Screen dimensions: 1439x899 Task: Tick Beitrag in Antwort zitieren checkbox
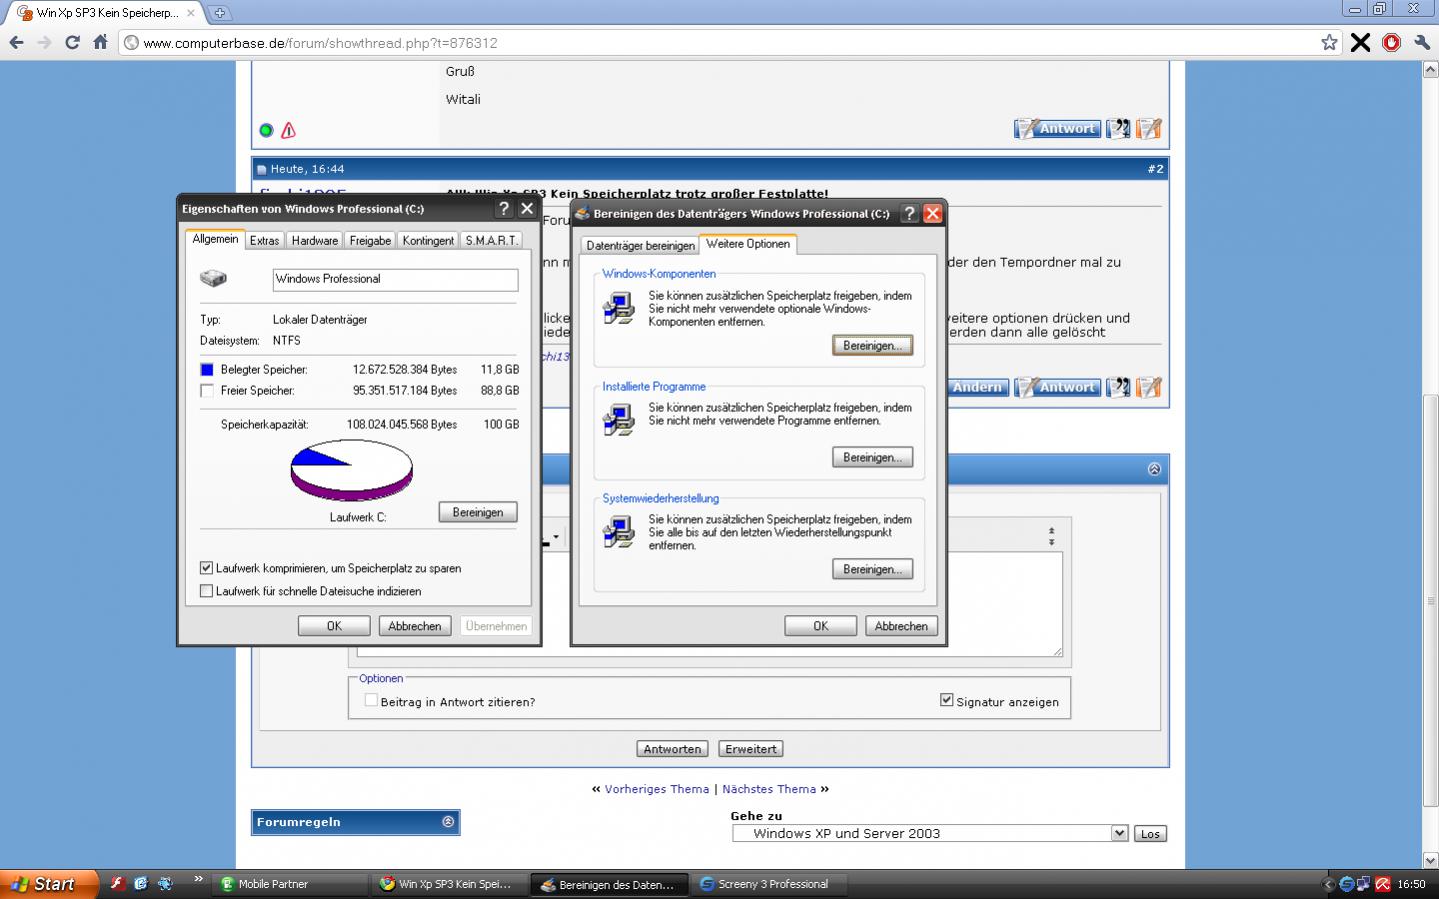(x=371, y=701)
